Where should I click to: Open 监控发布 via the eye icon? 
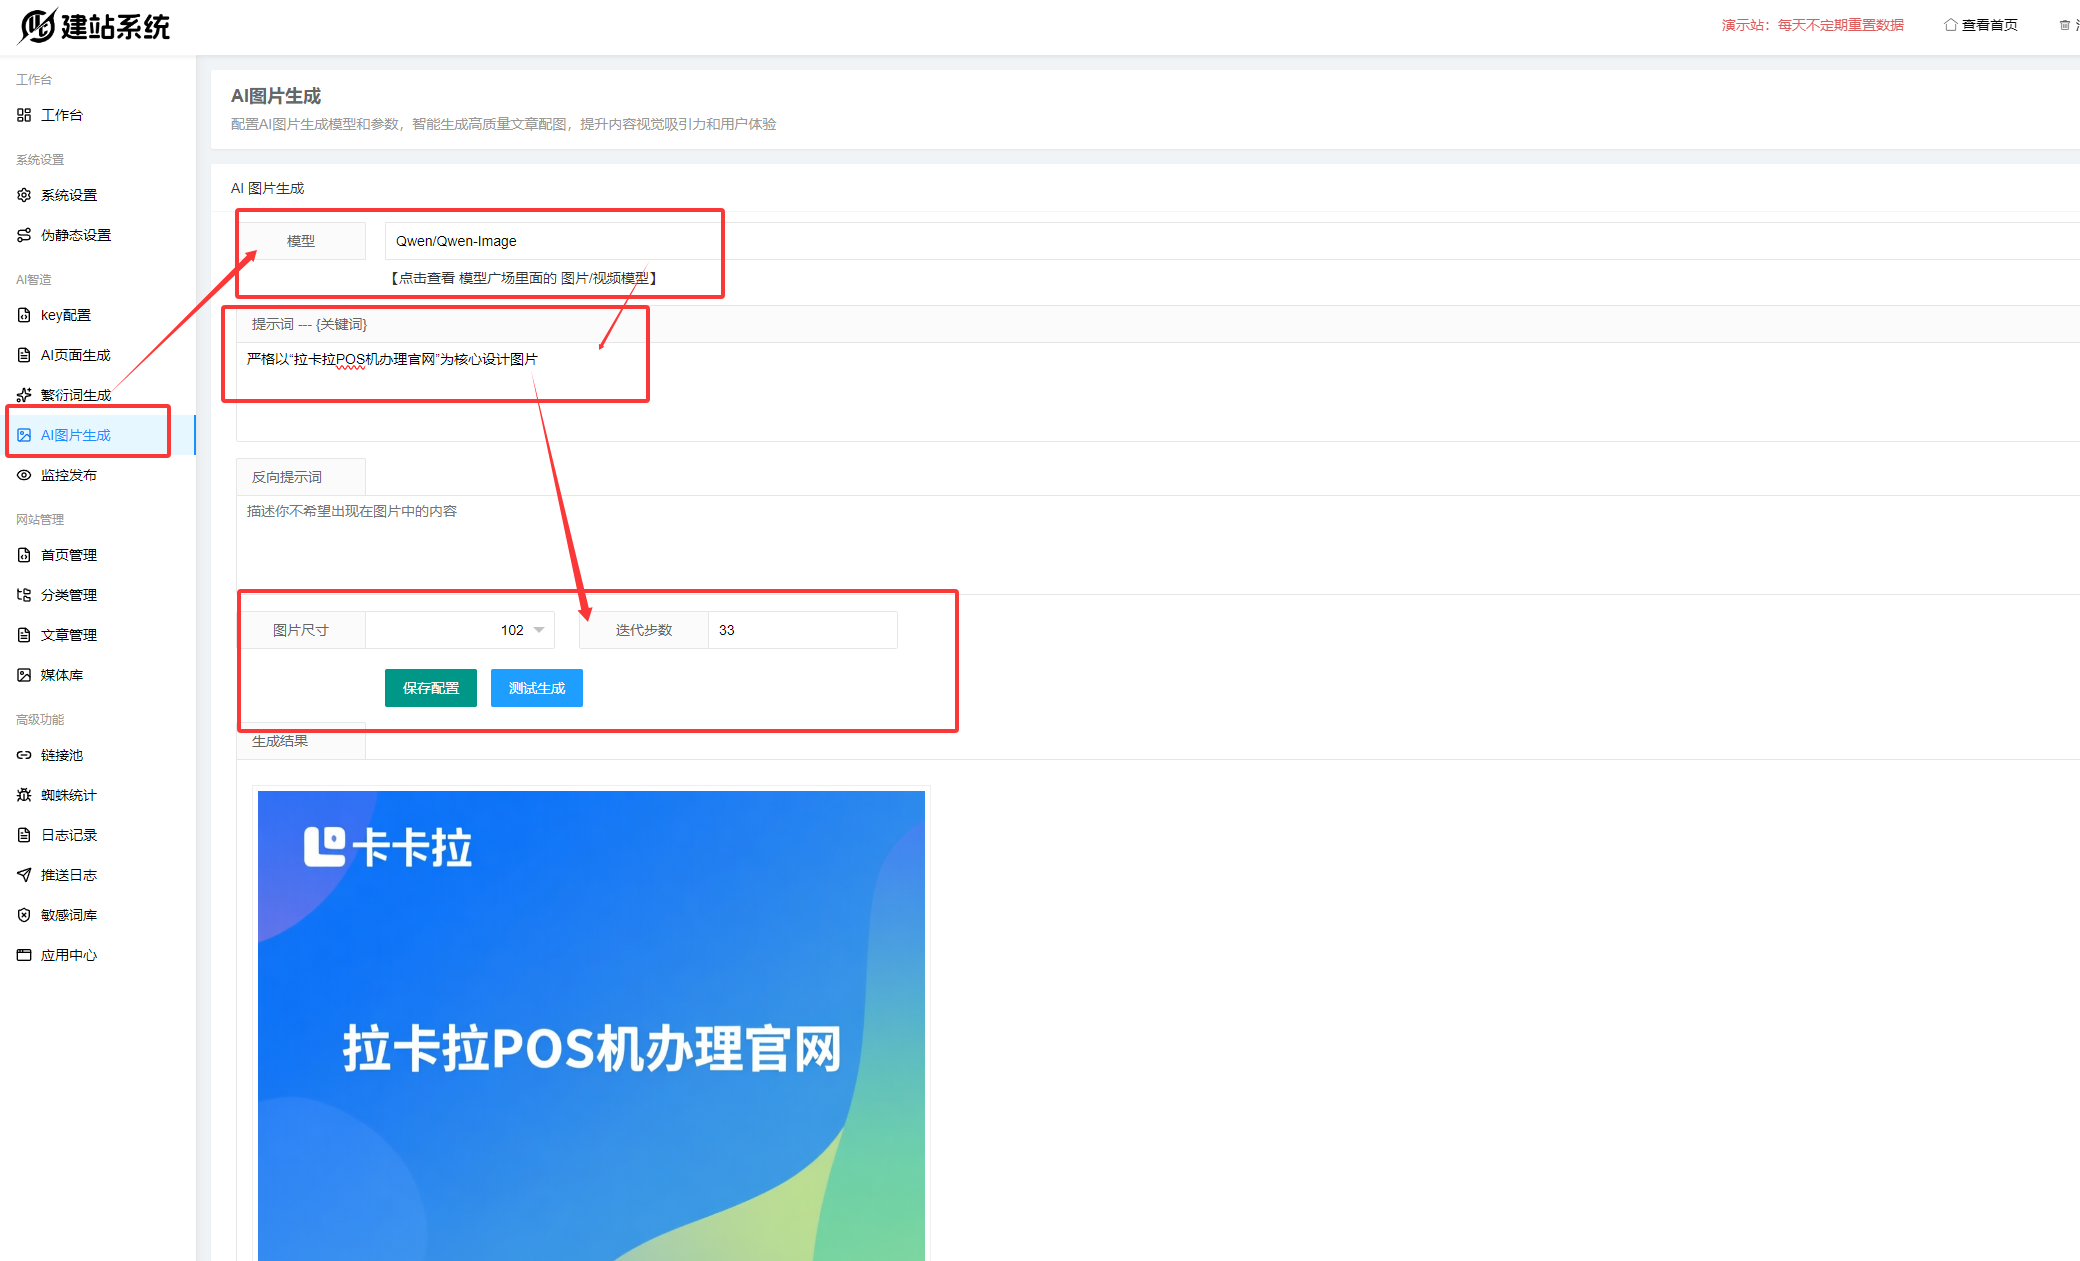point(24,475)
